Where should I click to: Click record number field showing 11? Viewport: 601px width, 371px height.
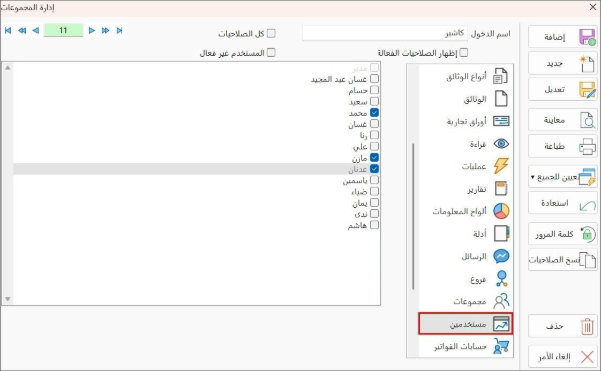pos(63,31)
